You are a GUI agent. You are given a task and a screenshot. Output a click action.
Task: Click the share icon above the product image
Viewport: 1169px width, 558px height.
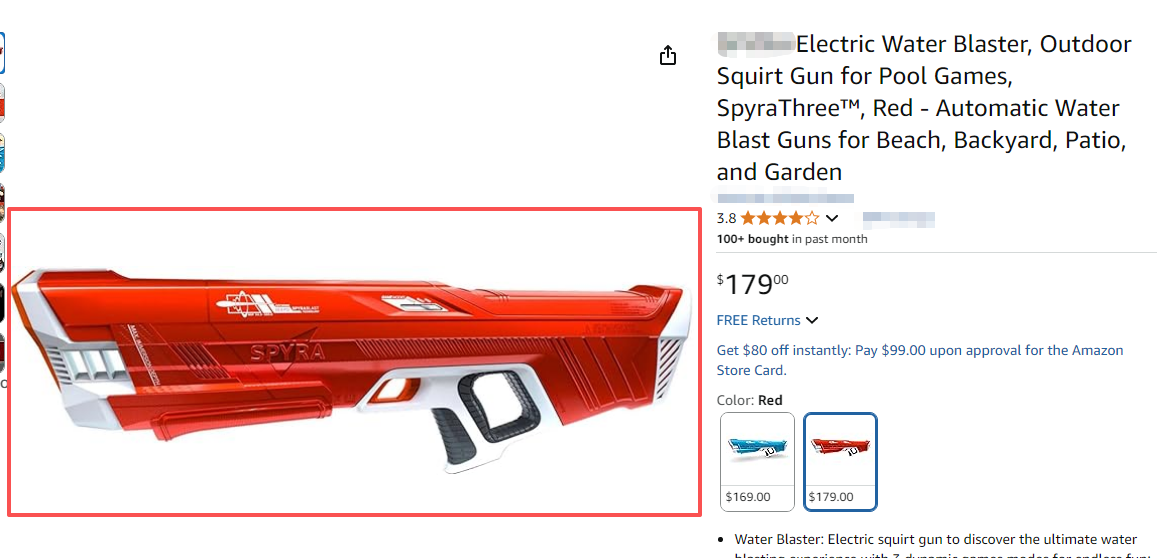(x=668, y=56)
